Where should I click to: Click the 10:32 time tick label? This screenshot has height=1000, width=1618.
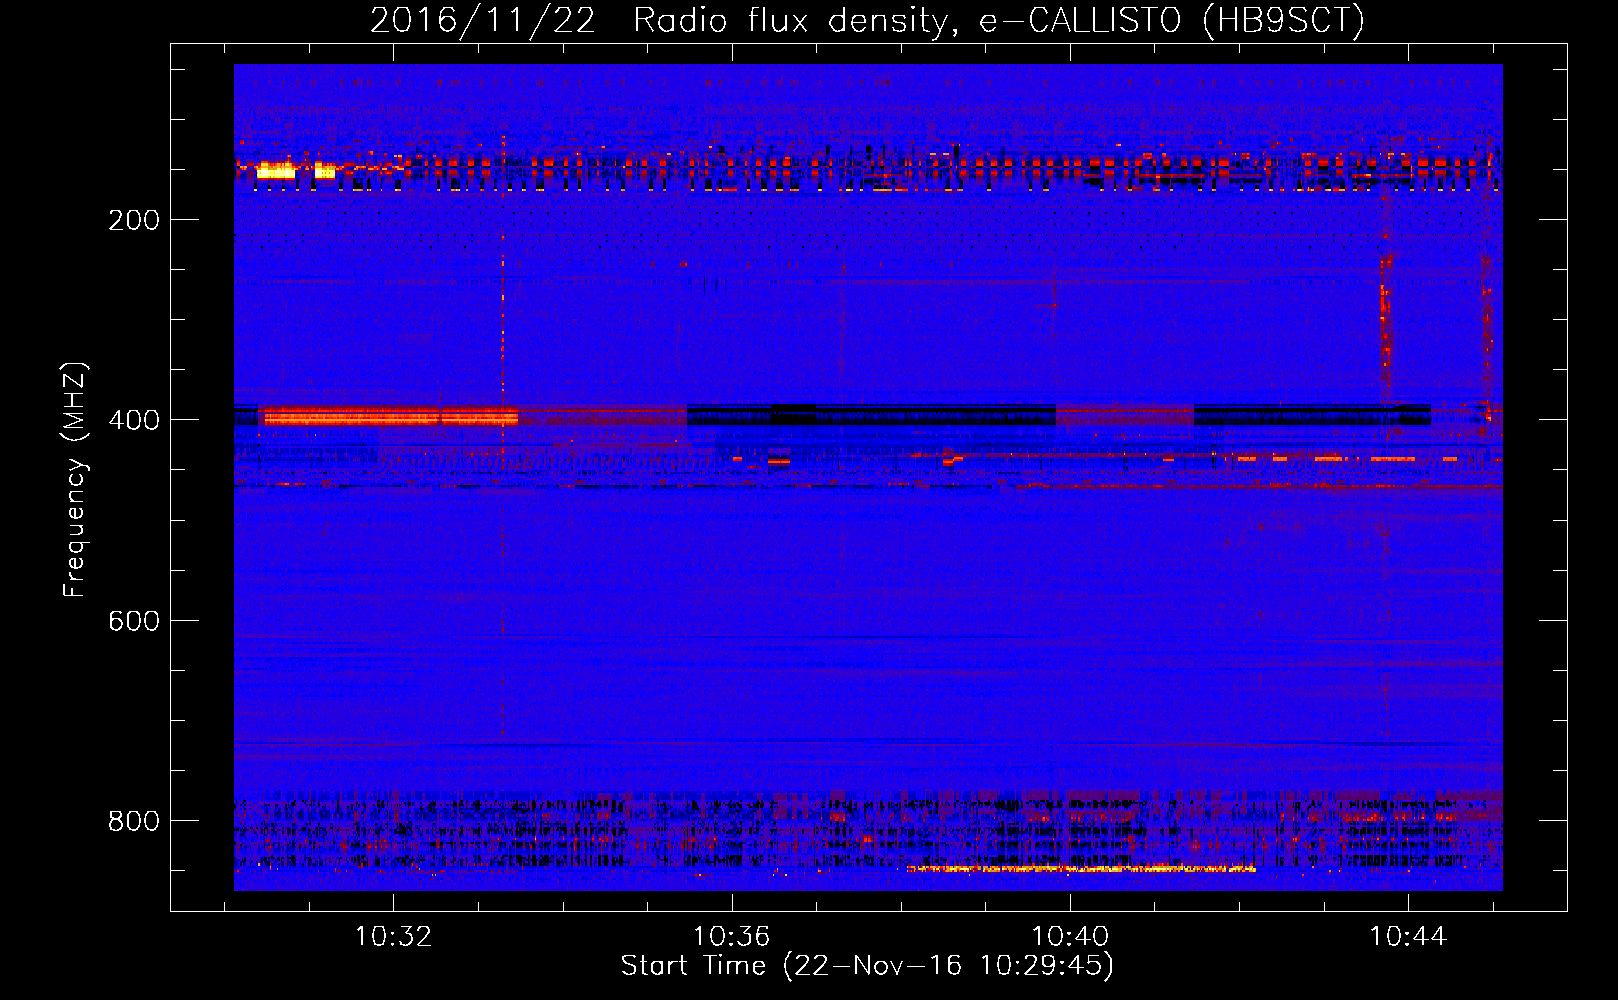tap(394, 937)
